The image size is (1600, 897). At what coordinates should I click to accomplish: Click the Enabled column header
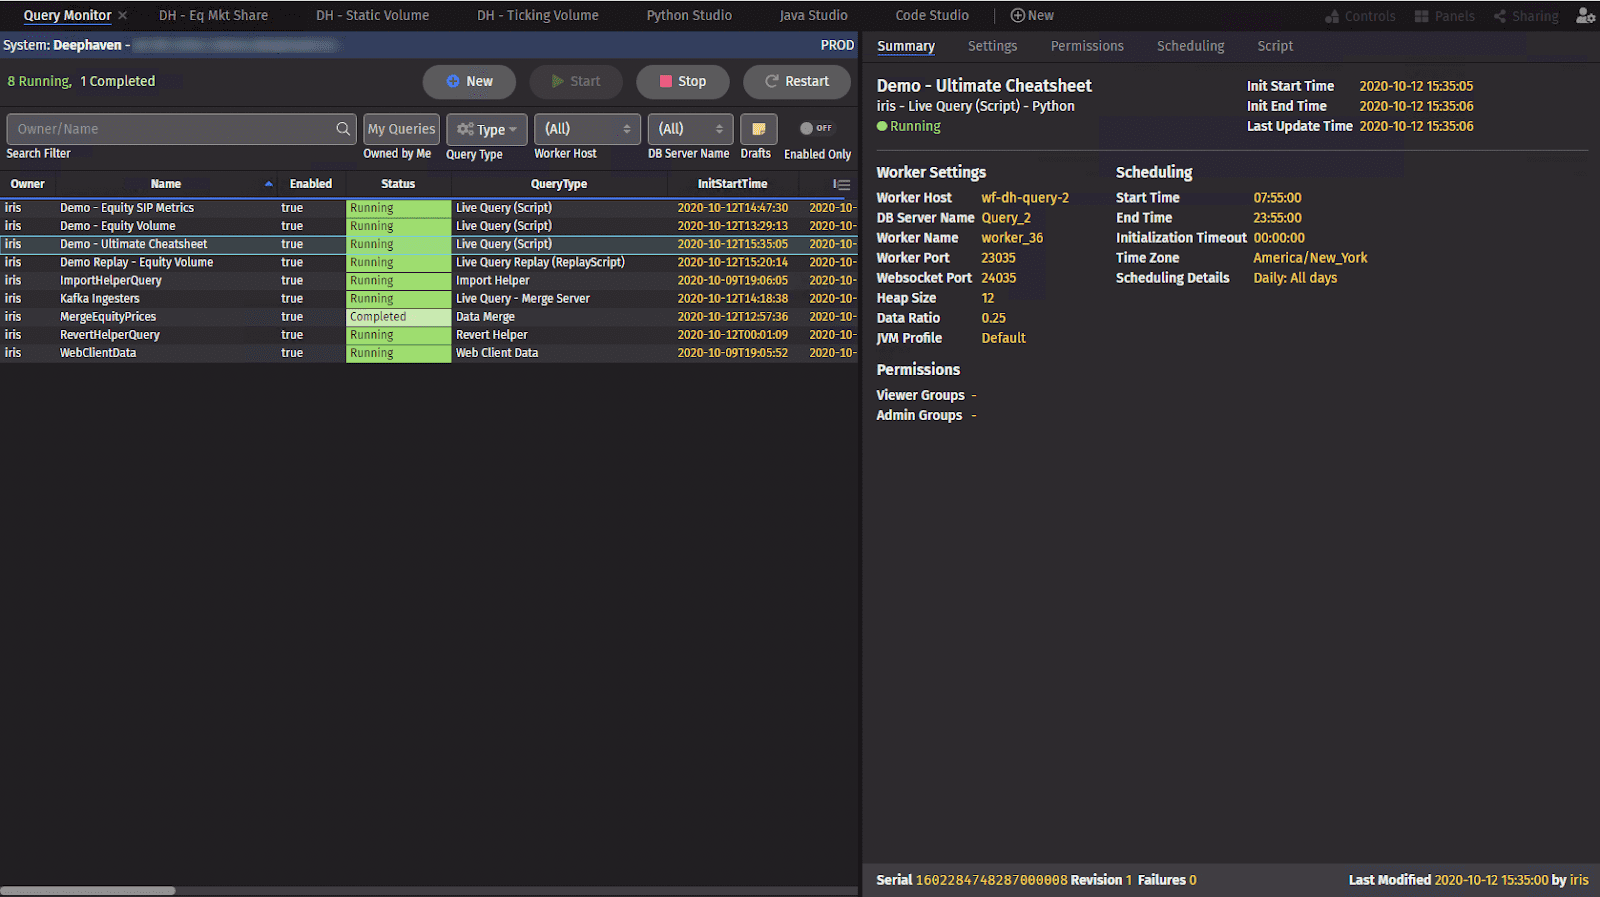click(311, 184)
